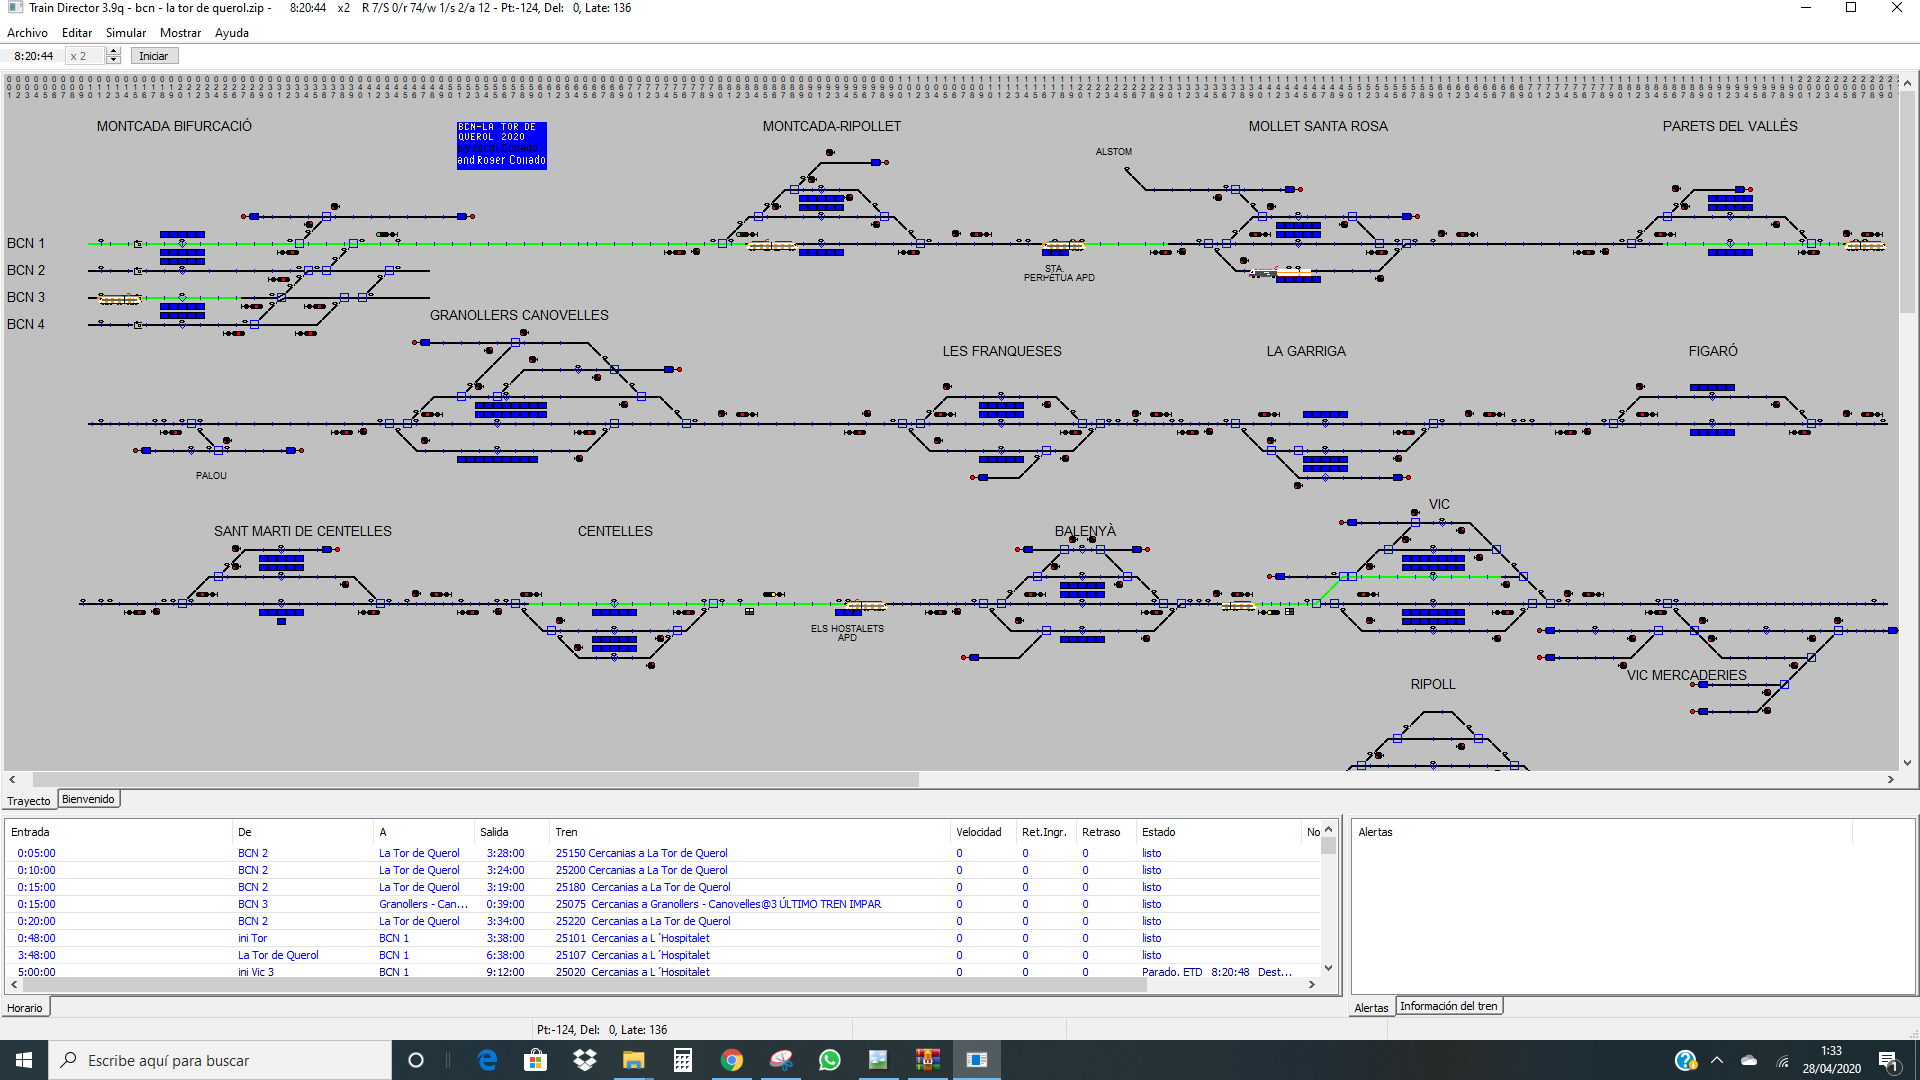Open Calculator from the taskbar
Viewport: 1920px width, 1080px height.
point(683,1060)
